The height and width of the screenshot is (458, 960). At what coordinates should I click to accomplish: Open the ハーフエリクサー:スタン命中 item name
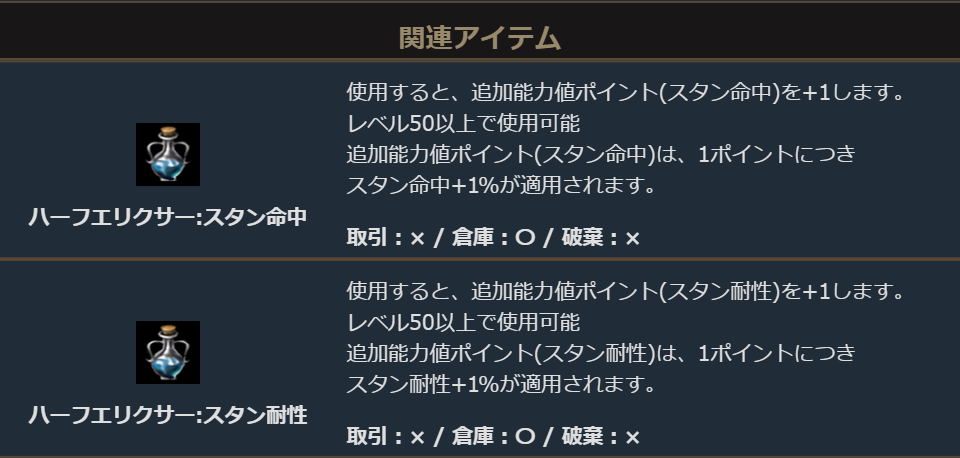point(167,217)
